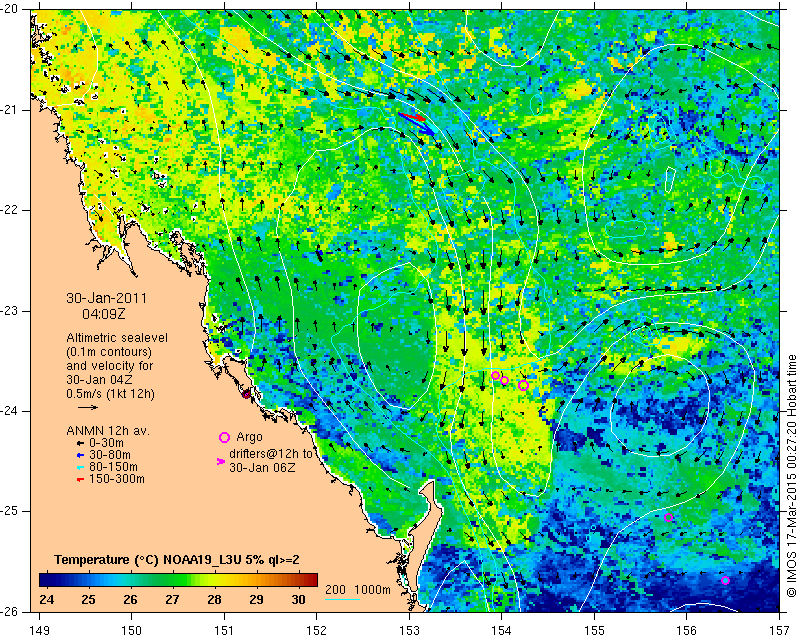Click the magenta drifter arrow legend symbol

tap(221, 461)
